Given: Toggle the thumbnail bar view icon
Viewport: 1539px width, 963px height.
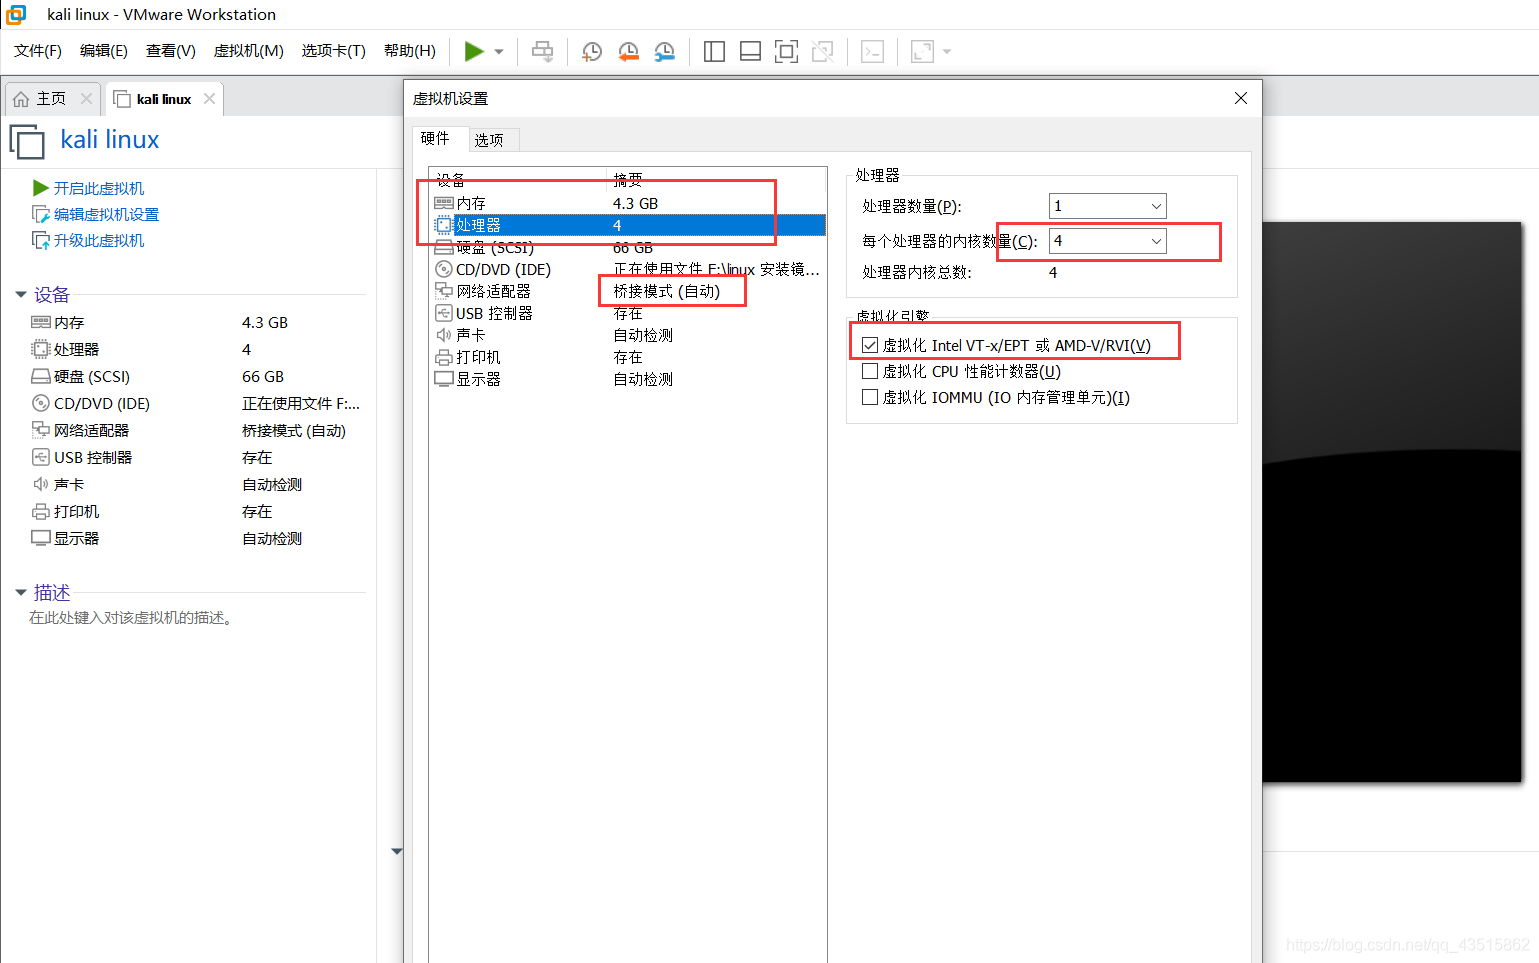Looking at the screenshot, I should [x=750, y=51].
